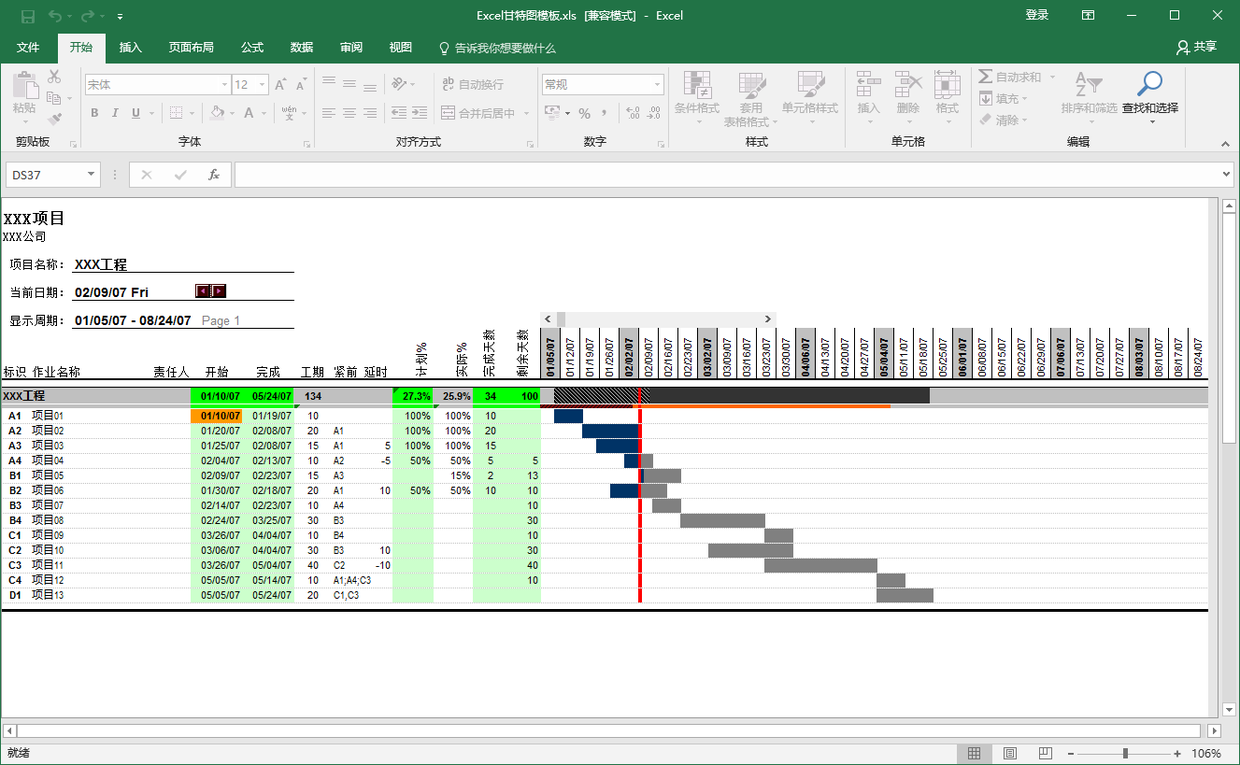Screen dimensions: 1240x765
Task: Toggle center horizontal alignment
Action: (x=350, y=113)
